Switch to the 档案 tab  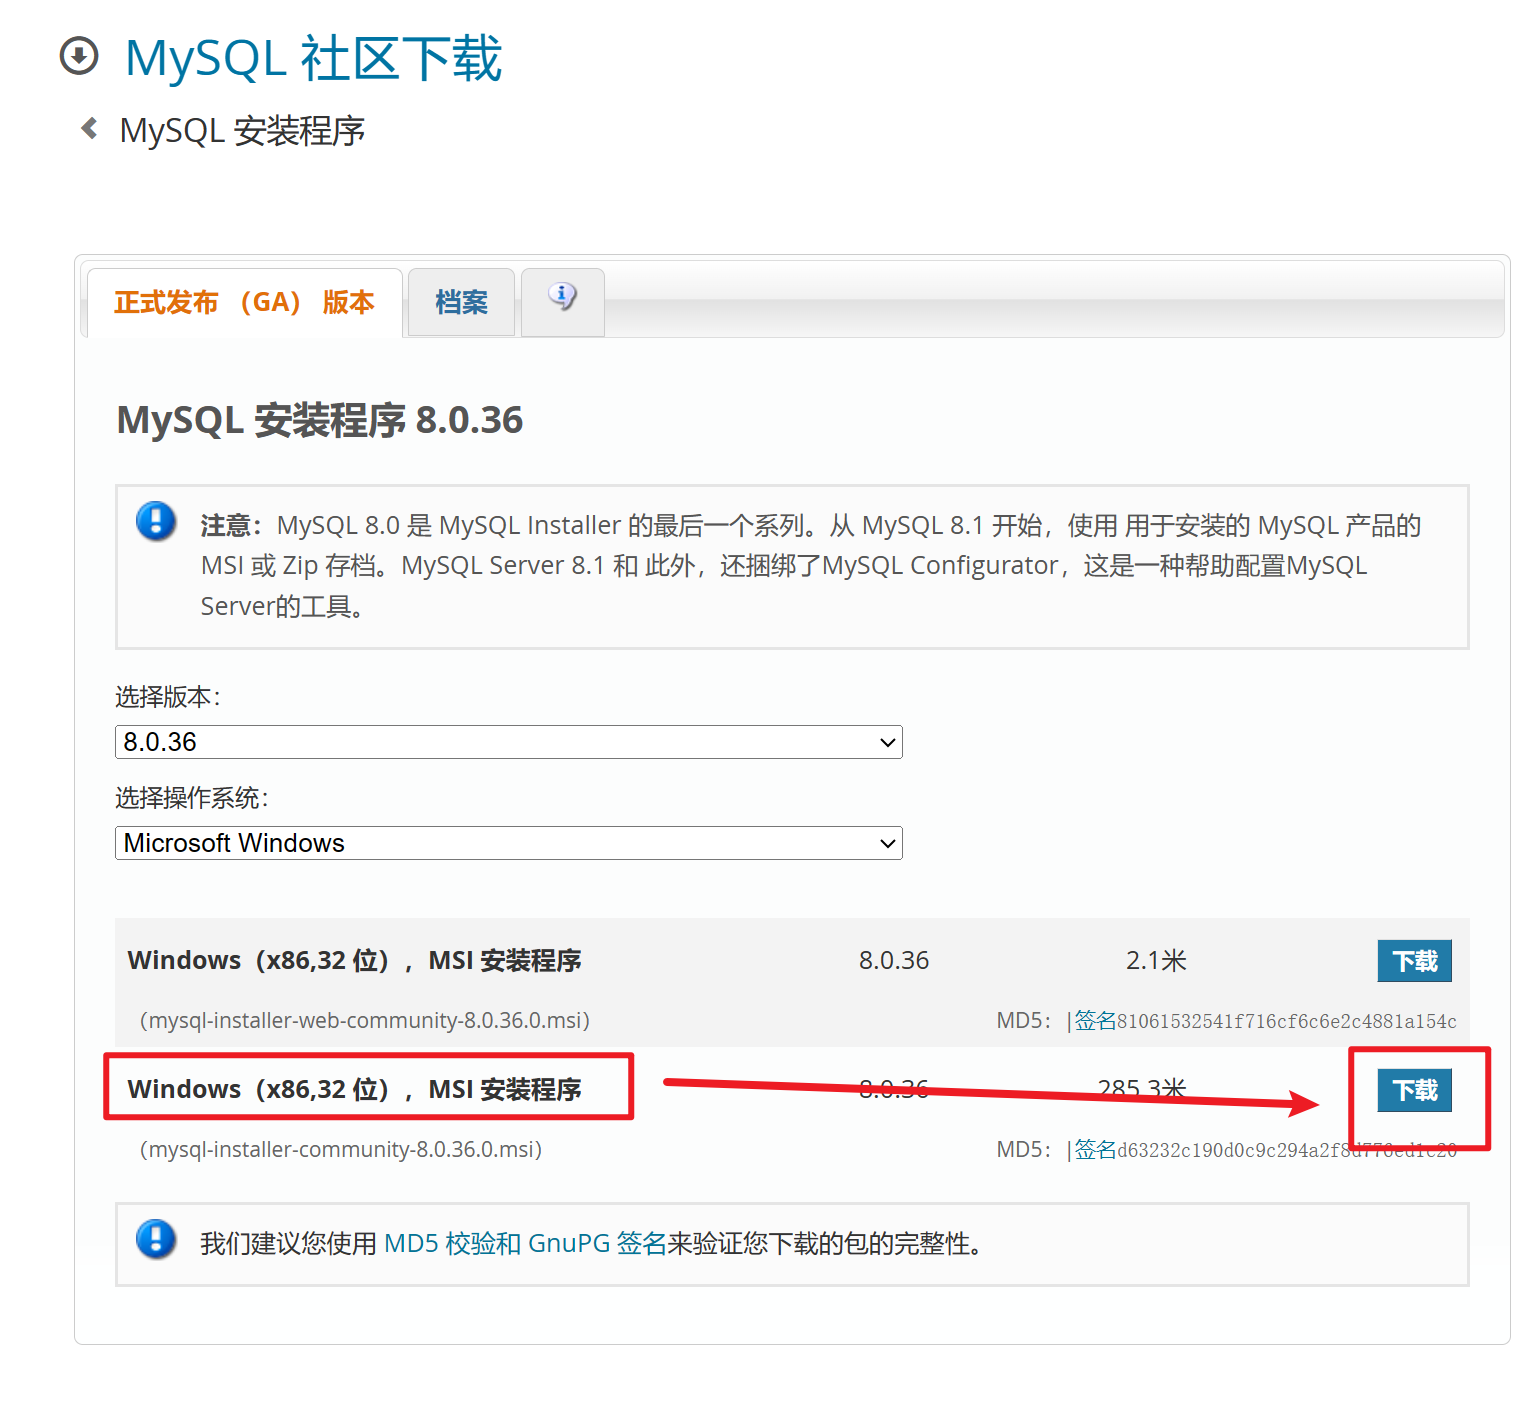click(x=461, y=301)
